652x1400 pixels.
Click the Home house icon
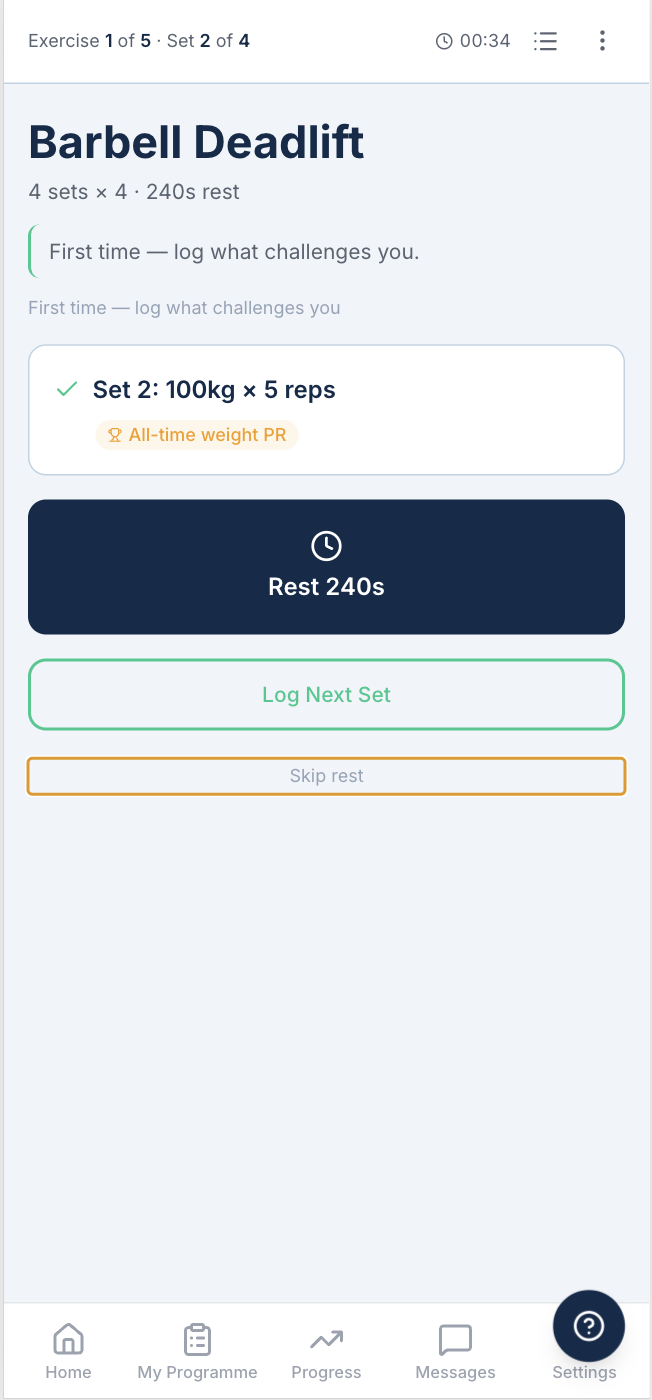pyautogui.click(x=68, y=1337)
